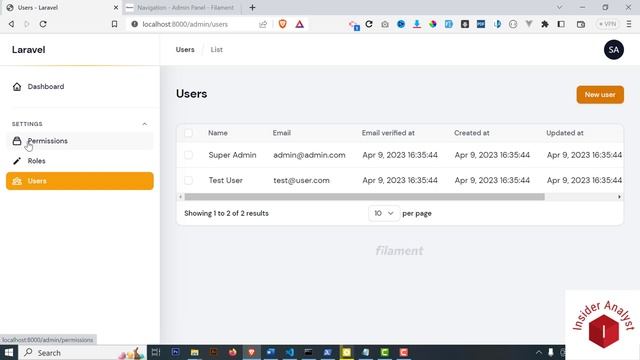Click the List breadcrumb
This screenshot has height=360, width=640.
pos(216,50)
